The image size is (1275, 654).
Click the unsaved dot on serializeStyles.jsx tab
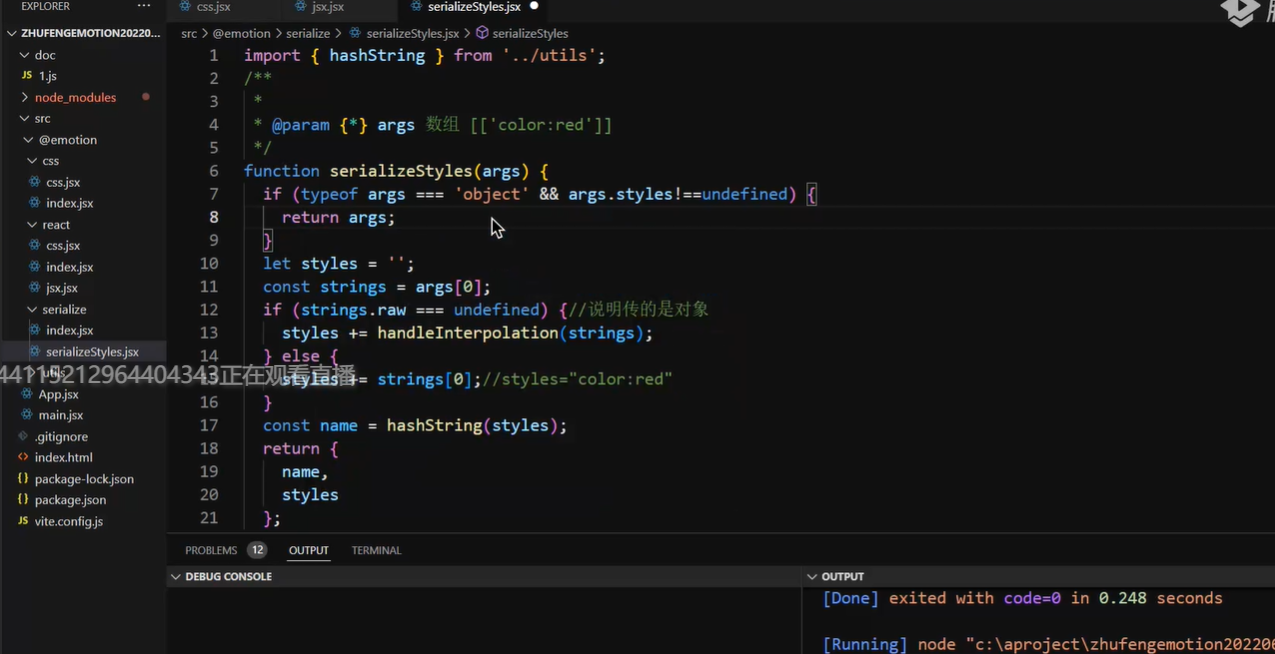coord(534,6)
